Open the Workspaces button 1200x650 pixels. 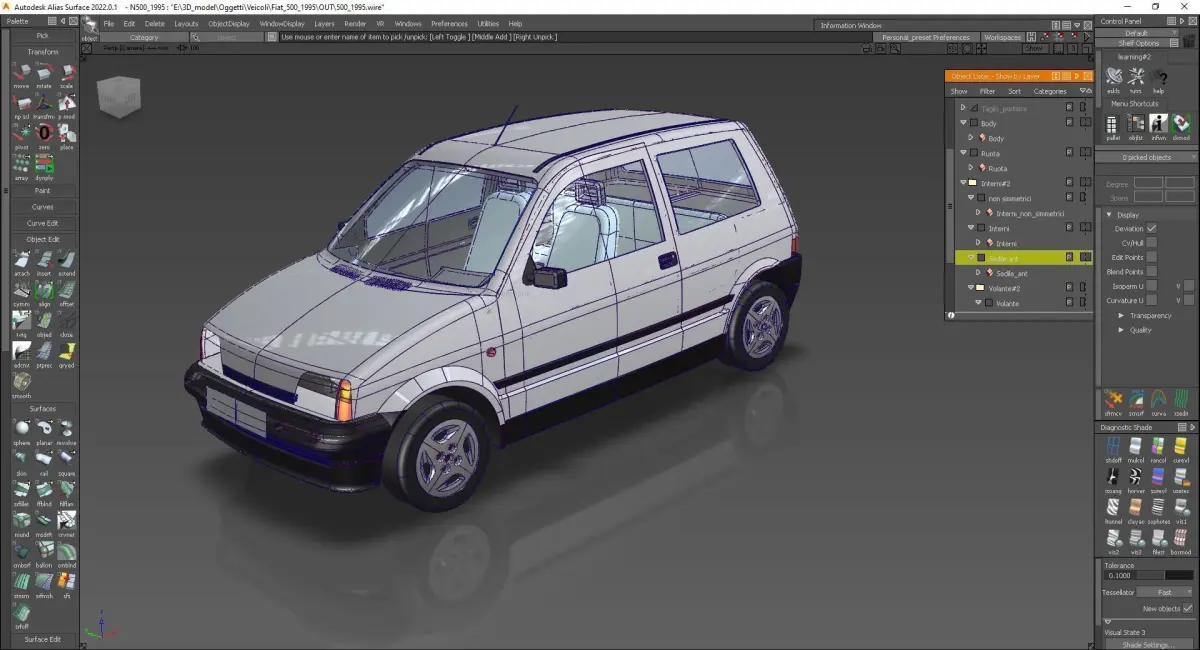[1002, 37]
